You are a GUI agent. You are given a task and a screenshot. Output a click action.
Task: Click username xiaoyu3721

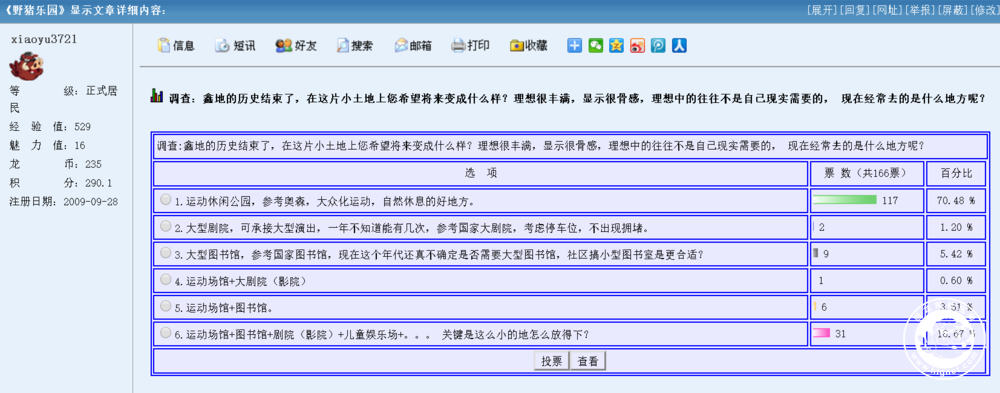pos(44,39)
